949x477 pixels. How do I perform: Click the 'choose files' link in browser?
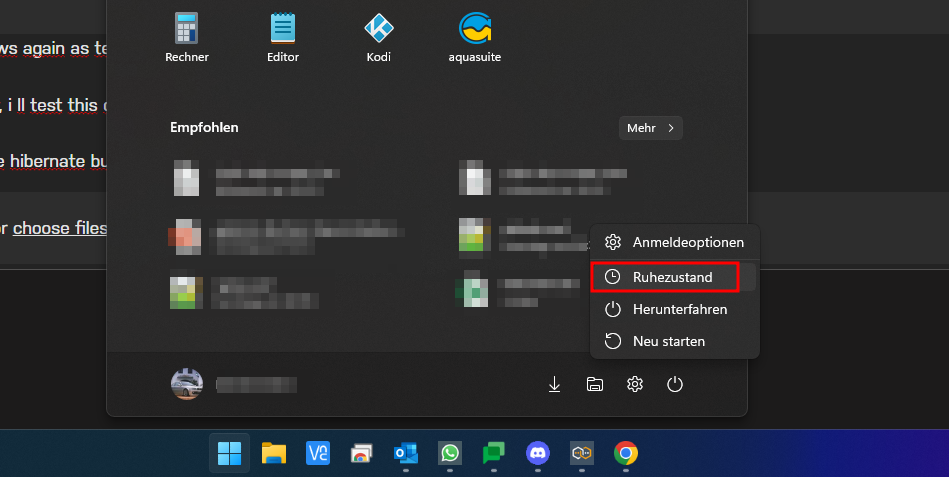pyautogui.click(x=60, y=228)
